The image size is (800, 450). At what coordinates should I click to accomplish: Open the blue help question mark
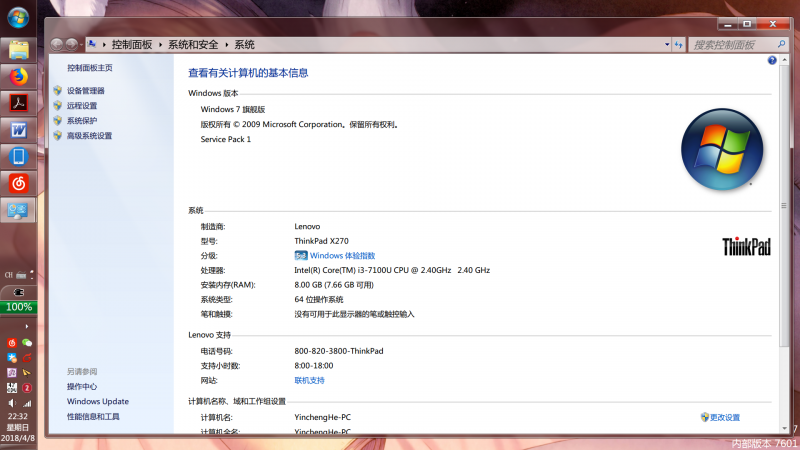coord(772,60)
